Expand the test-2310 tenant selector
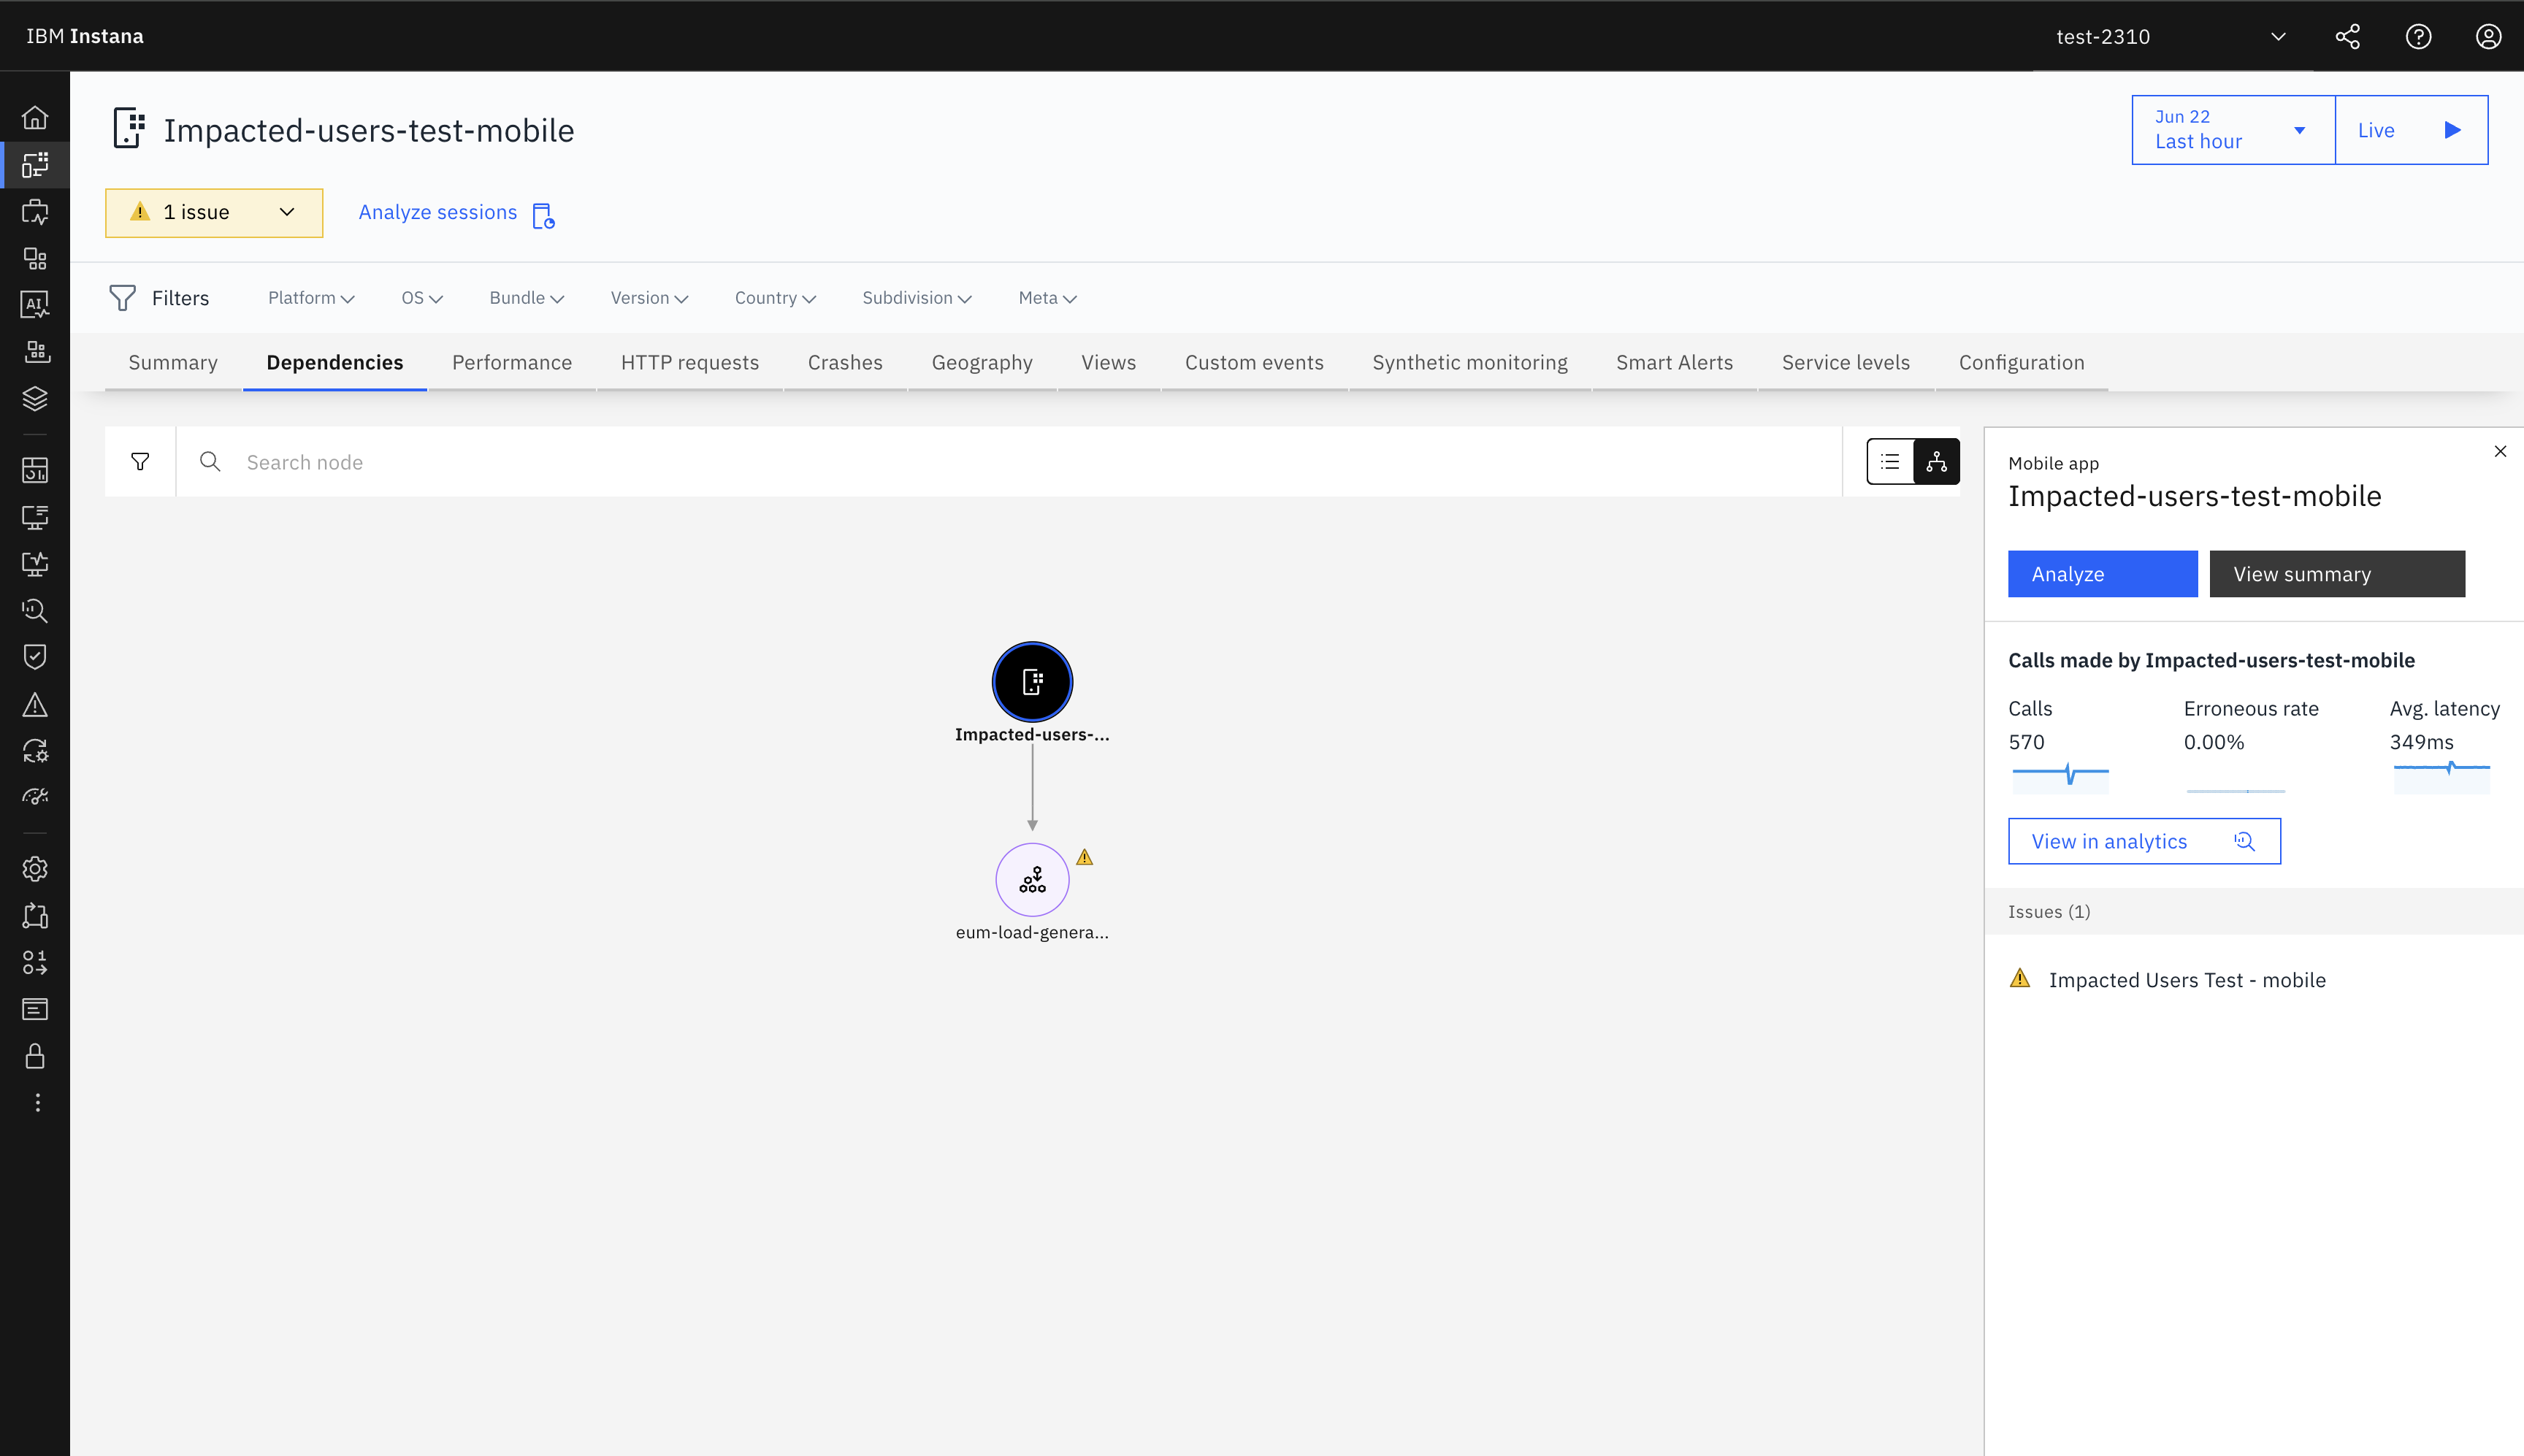Screen dimensions: 2524x1456 (2172, 37)
